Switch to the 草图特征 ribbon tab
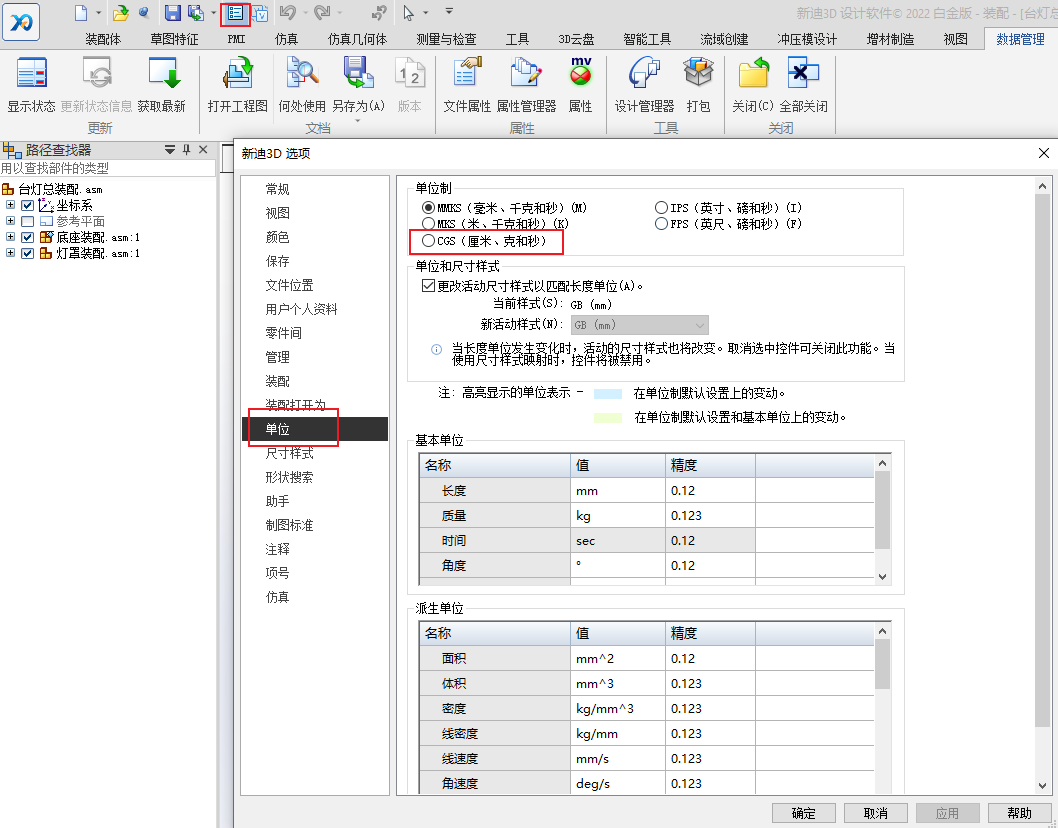 tap(174, 39)
